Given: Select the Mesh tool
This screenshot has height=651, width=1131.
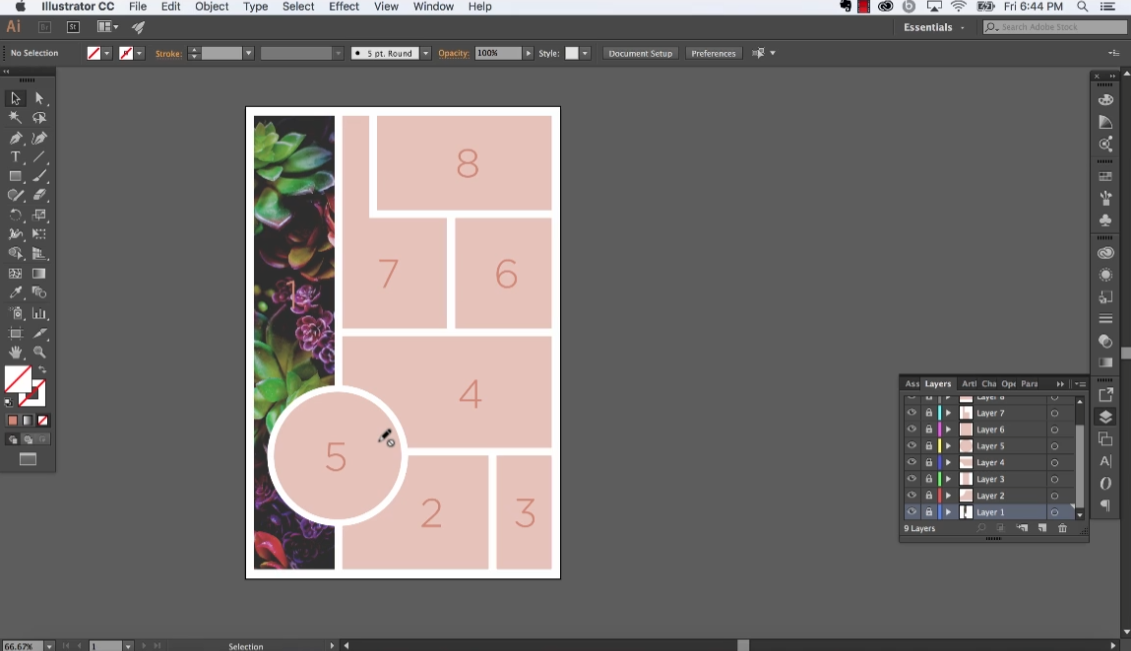Looking at the screenshot, I should (x=15, y=274).
